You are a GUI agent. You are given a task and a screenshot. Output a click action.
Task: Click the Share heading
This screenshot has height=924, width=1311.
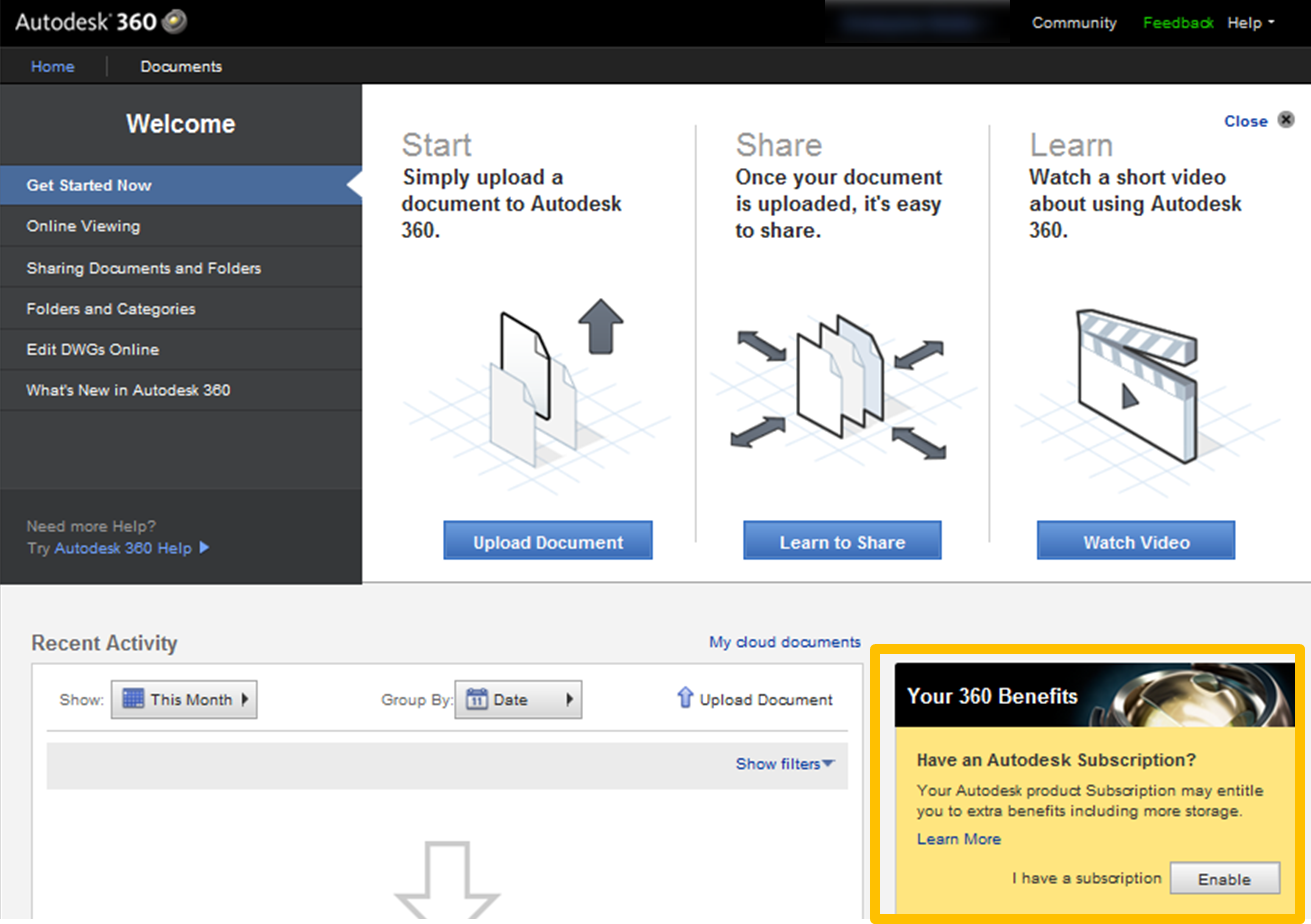[779, 145]
